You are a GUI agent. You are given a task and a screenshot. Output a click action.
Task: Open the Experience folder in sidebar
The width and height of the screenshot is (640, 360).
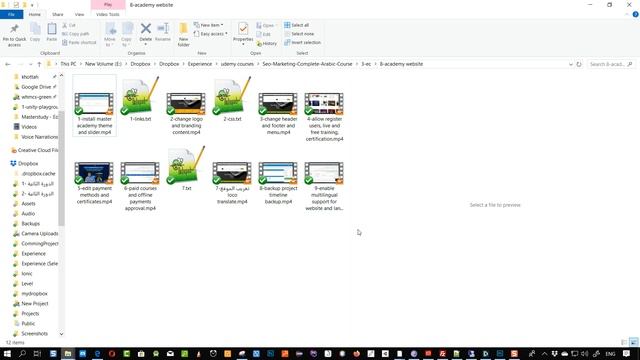33,253
